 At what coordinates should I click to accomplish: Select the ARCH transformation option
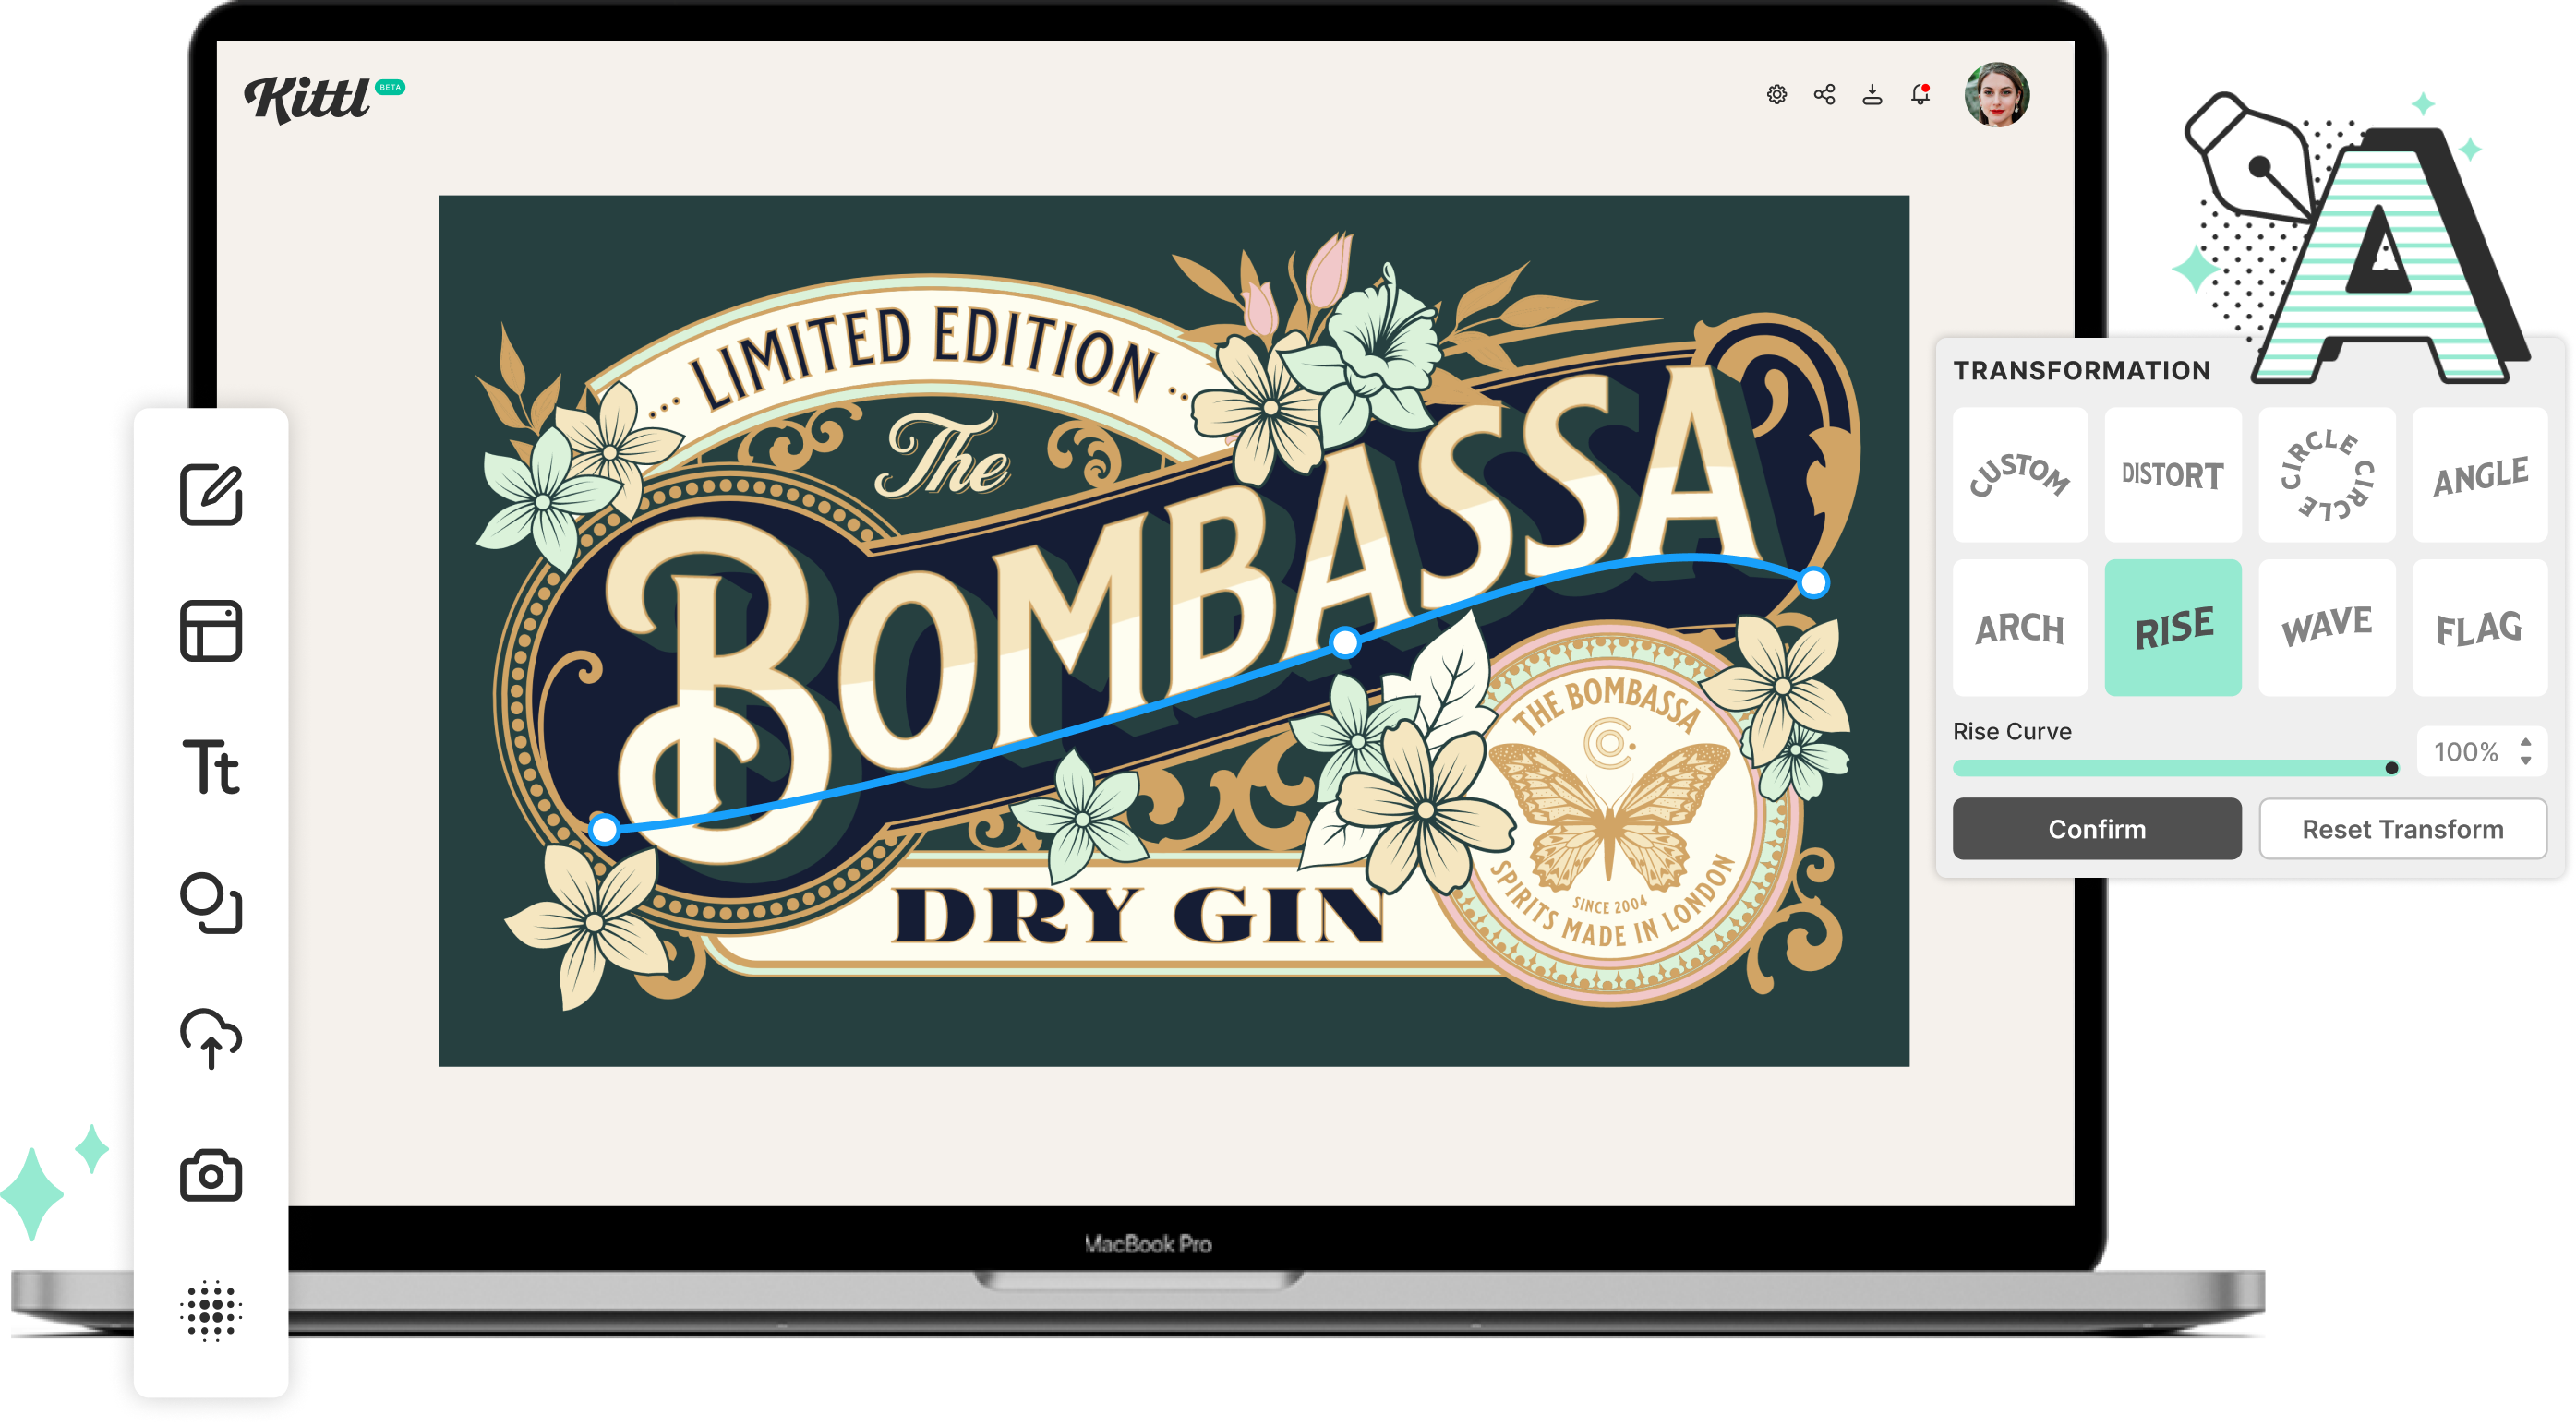tap(2016, 629)
